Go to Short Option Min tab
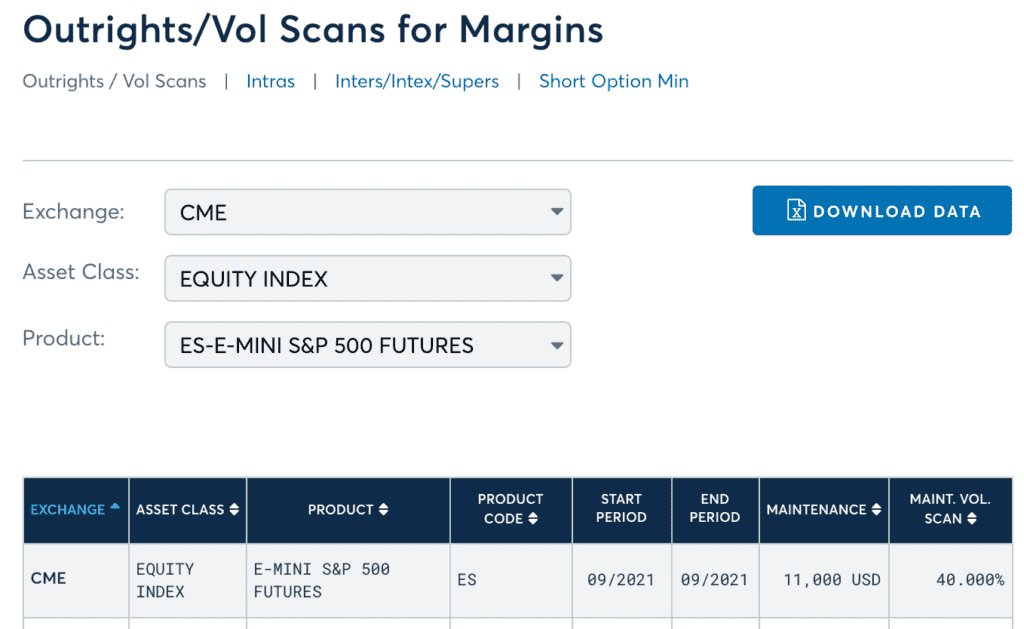 pos(613,82)
